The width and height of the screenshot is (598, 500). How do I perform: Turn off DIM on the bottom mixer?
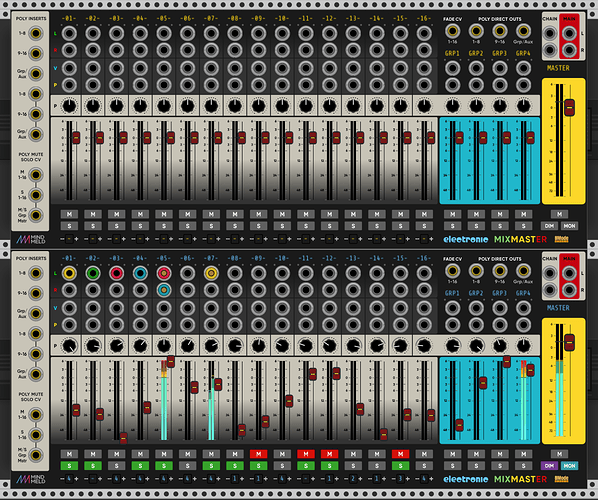pyautogui.click(x=549, y=466)
